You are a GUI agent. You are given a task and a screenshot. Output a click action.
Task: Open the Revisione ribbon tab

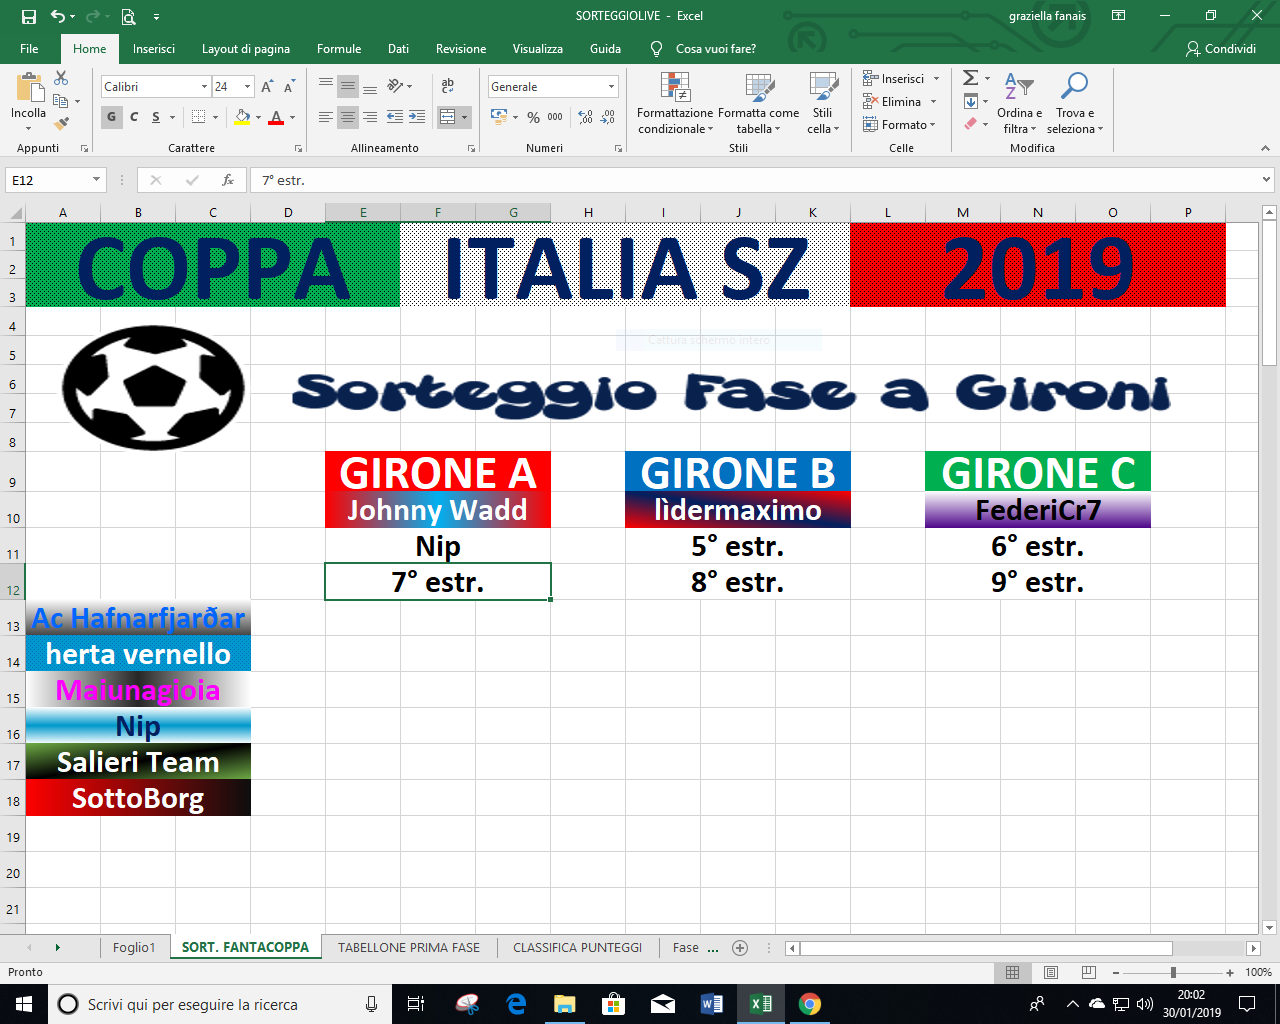click(461, 49)
